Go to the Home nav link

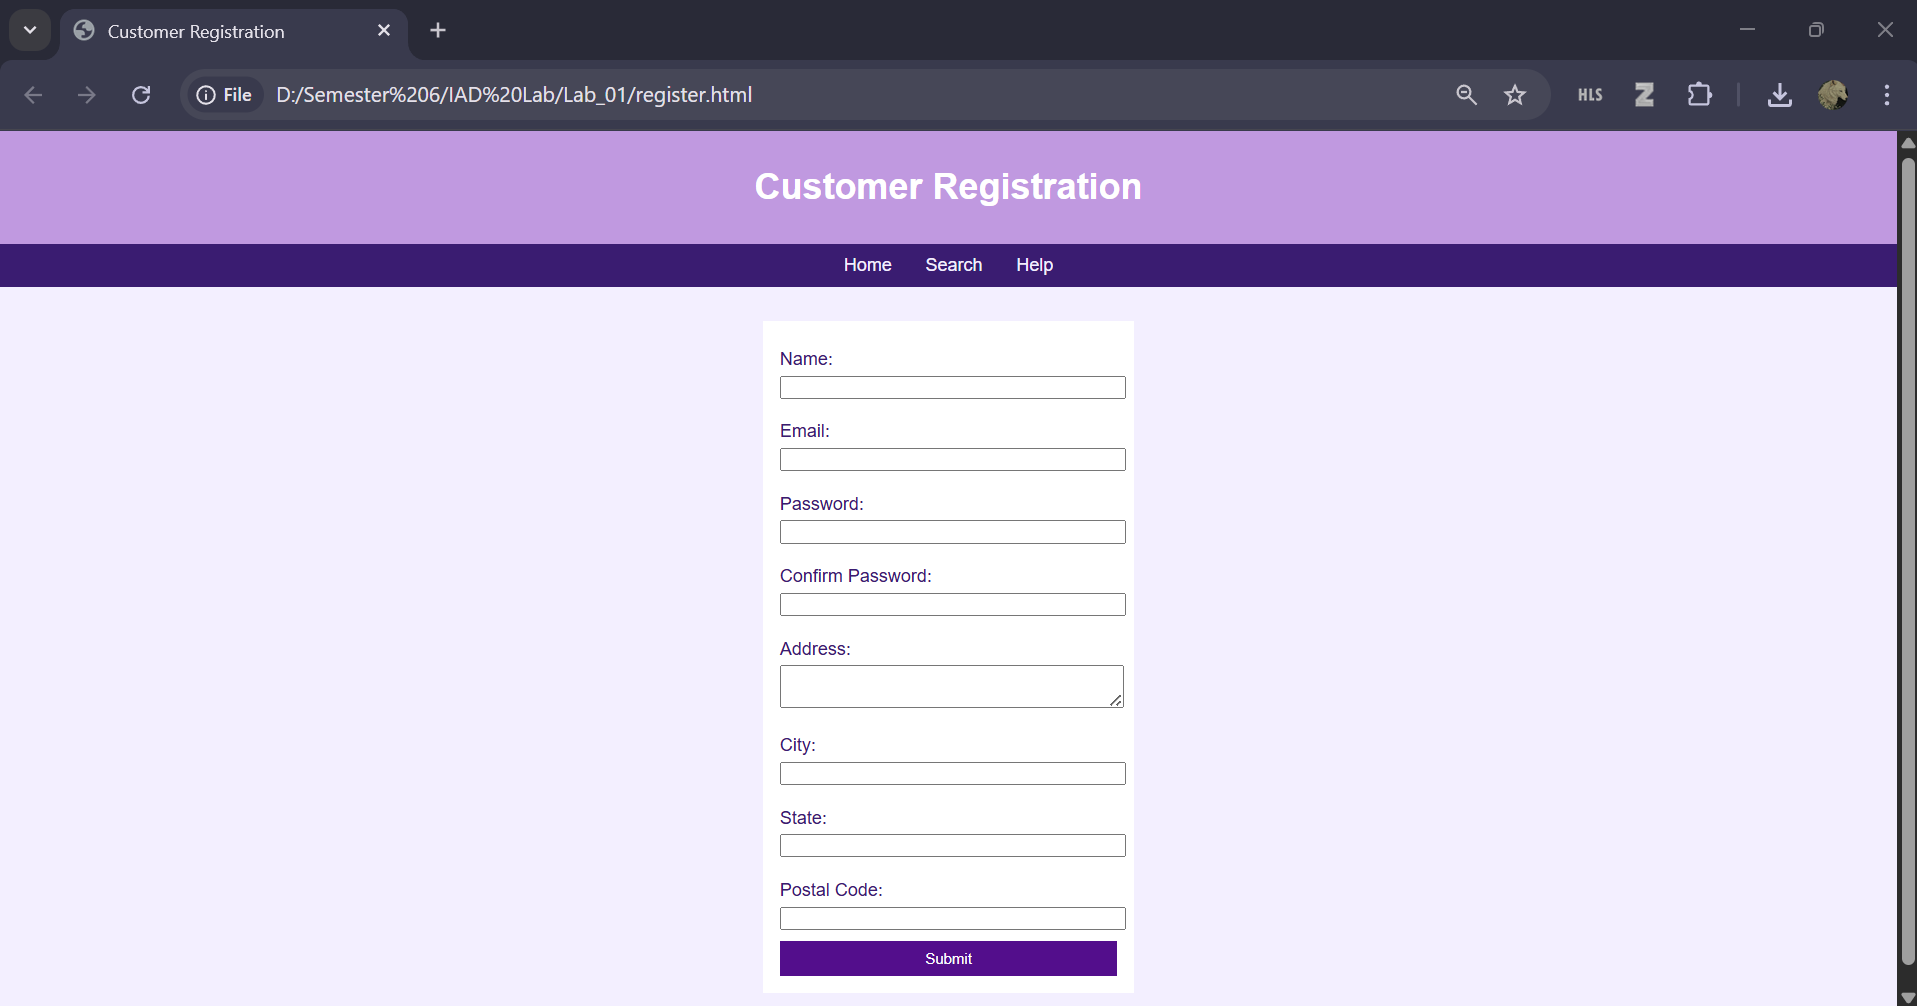tap(867, 265)
